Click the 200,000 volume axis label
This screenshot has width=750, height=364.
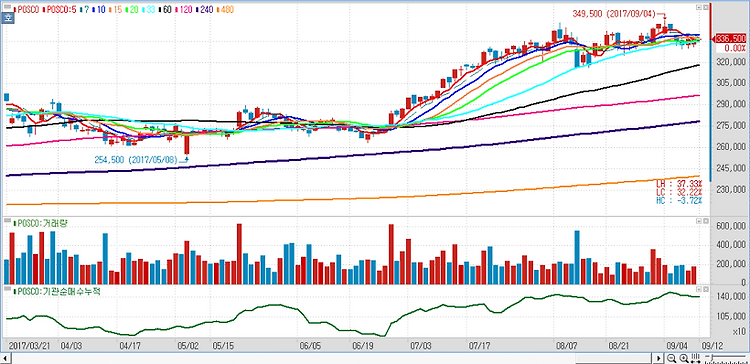tap(730, 265)
